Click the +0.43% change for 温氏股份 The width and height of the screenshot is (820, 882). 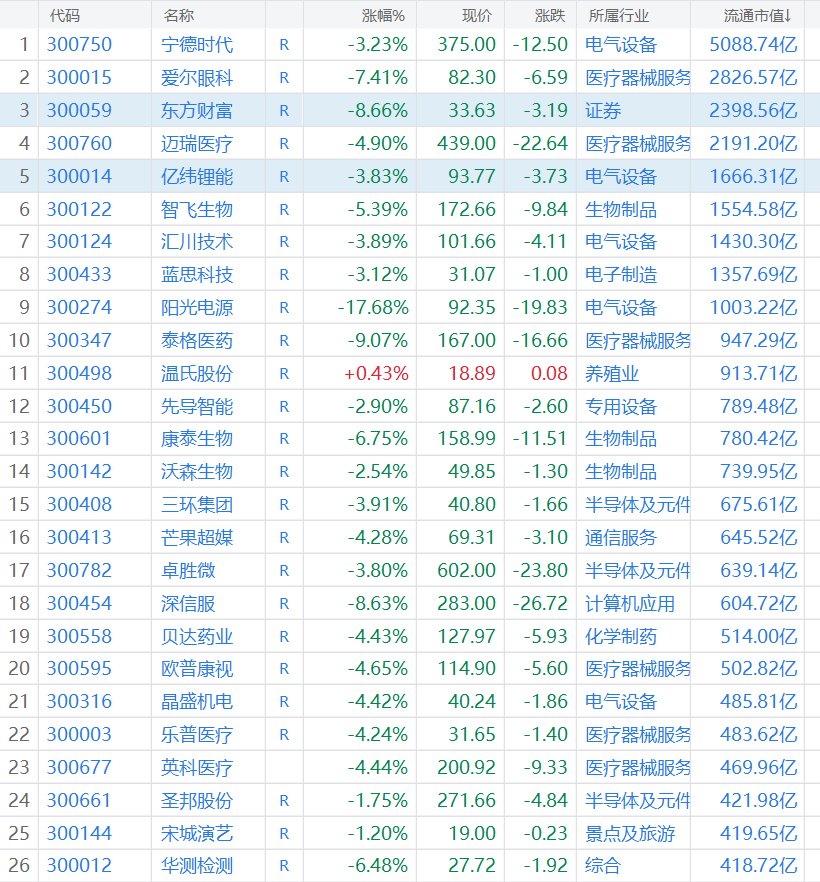point(376,373)
